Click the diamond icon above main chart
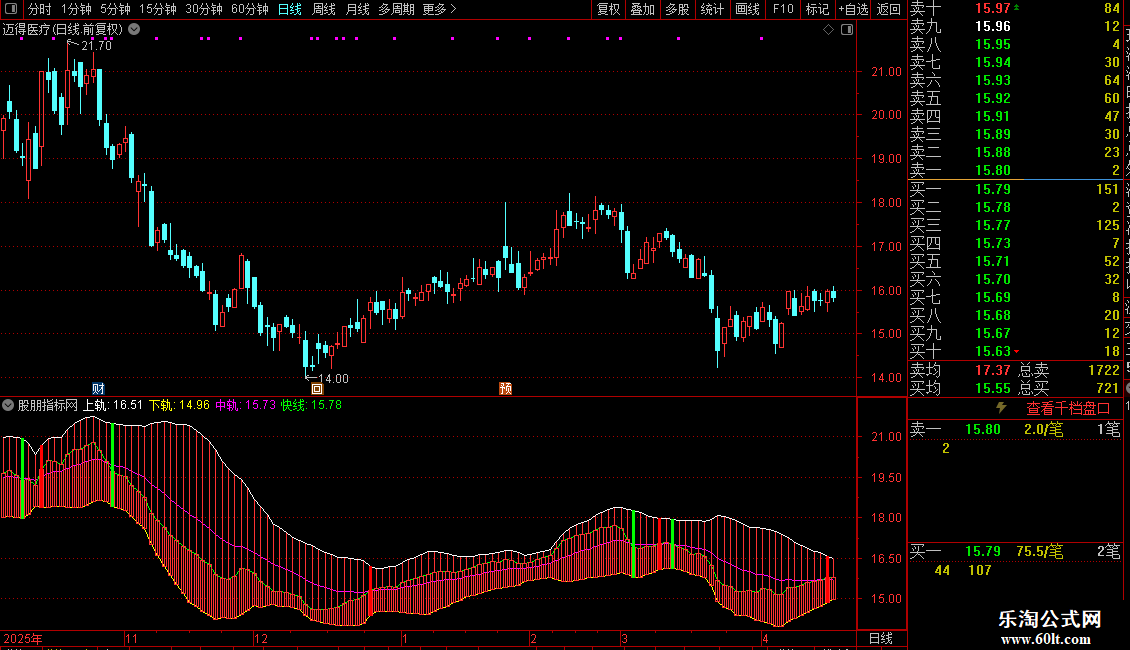 [x=828, y=30]
